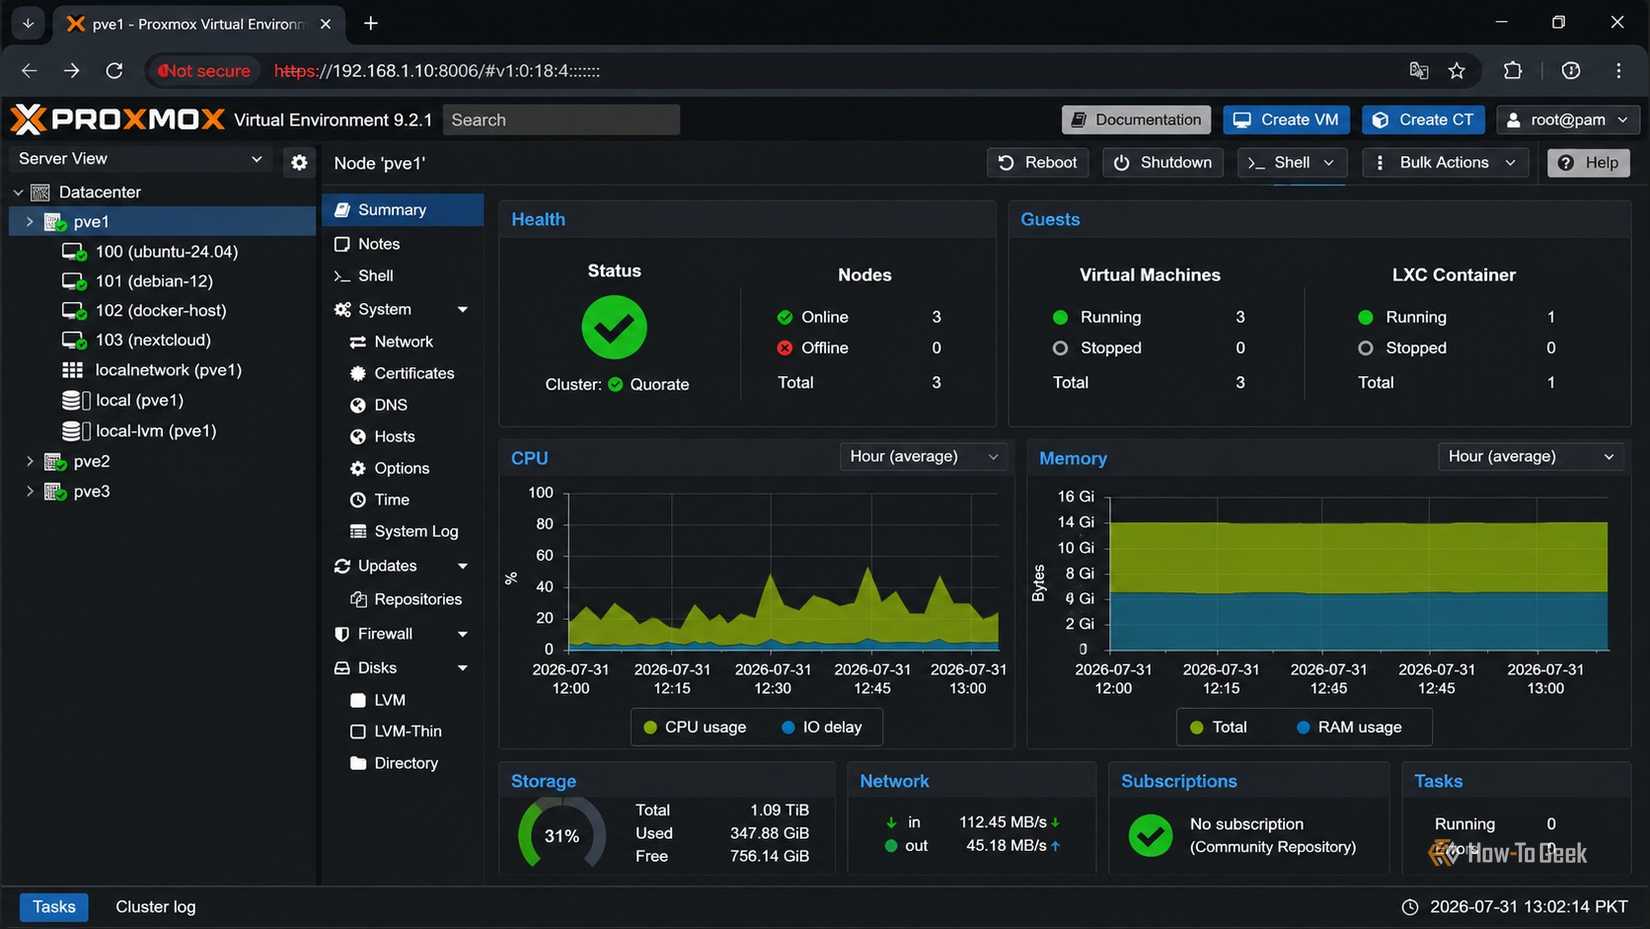This screenshot has height=929, width=1650.
Task: Collapse the Updates submenu arrow
Action: (462, 566)
